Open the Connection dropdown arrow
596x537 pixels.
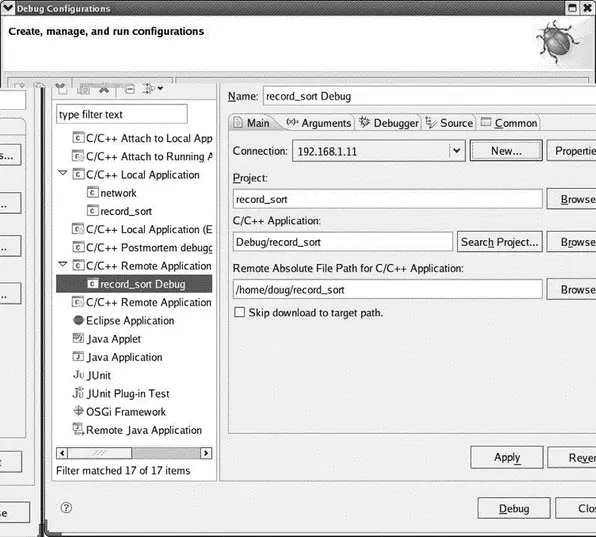(457, 151)
